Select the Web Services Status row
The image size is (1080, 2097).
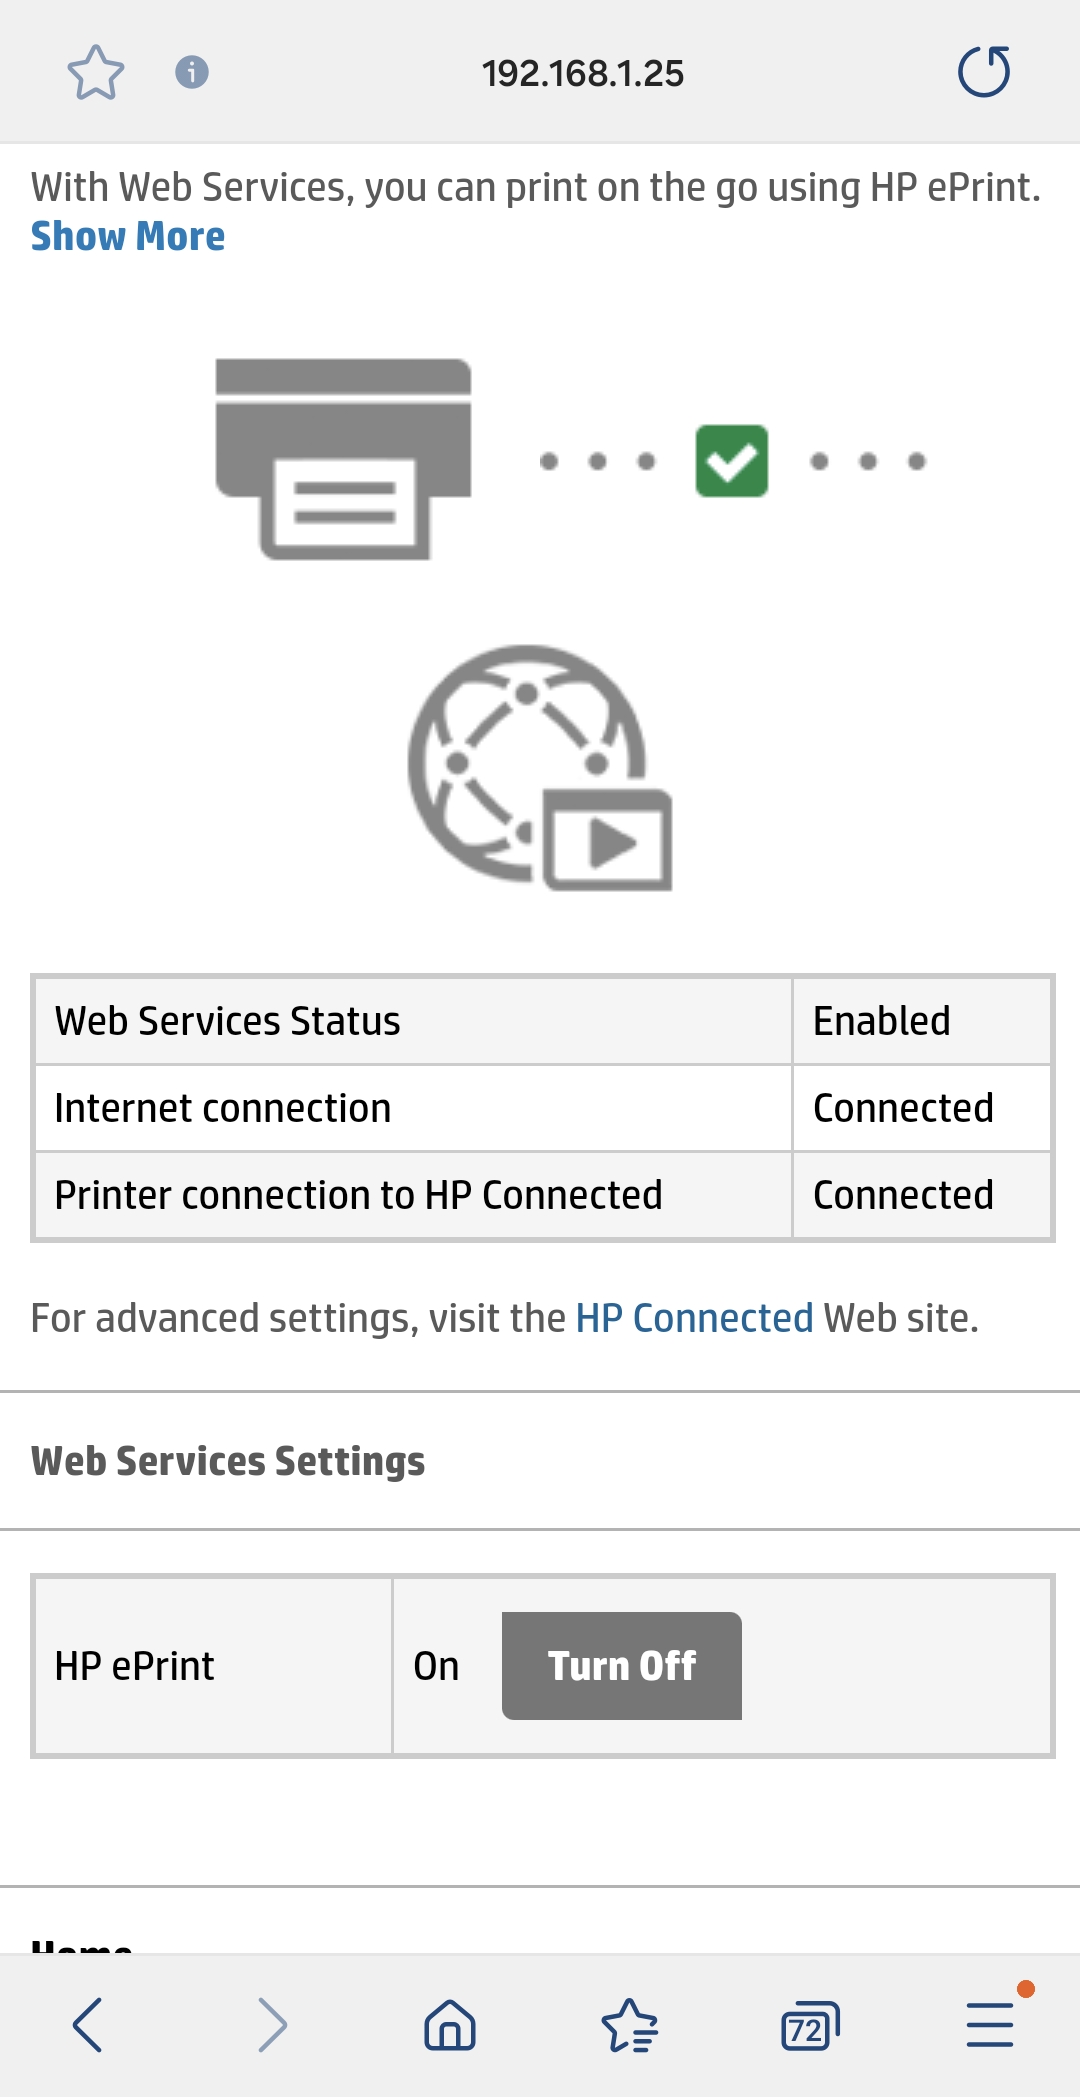pyautogui.click(x=412, y=1021)
